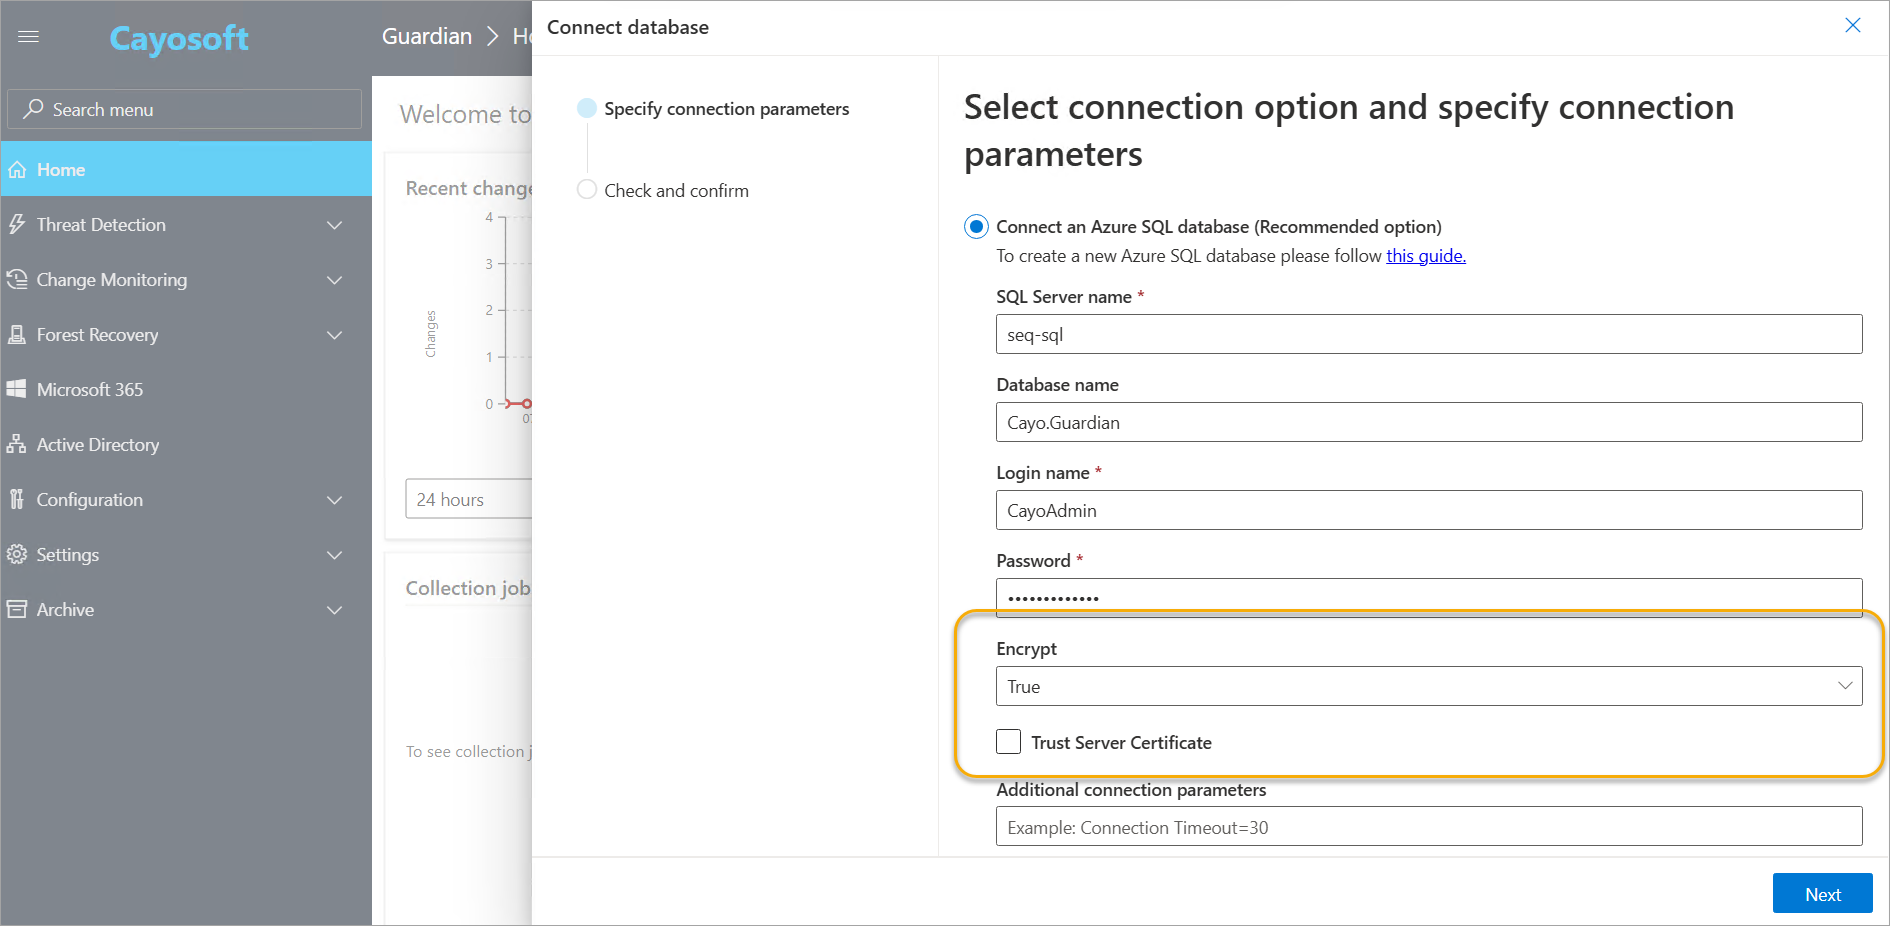Viewport: 1890px width, 926px height.
Task: Check the Trust Server Certificate checkbox
Action: click(1009, 742)
